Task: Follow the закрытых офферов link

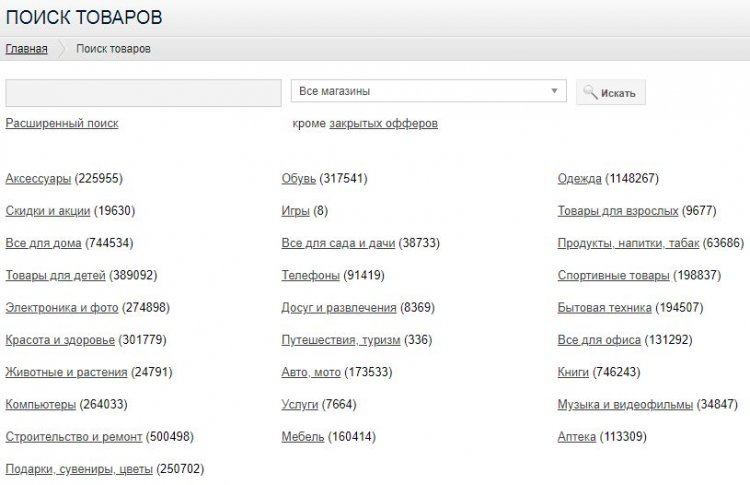Action: 383,123
